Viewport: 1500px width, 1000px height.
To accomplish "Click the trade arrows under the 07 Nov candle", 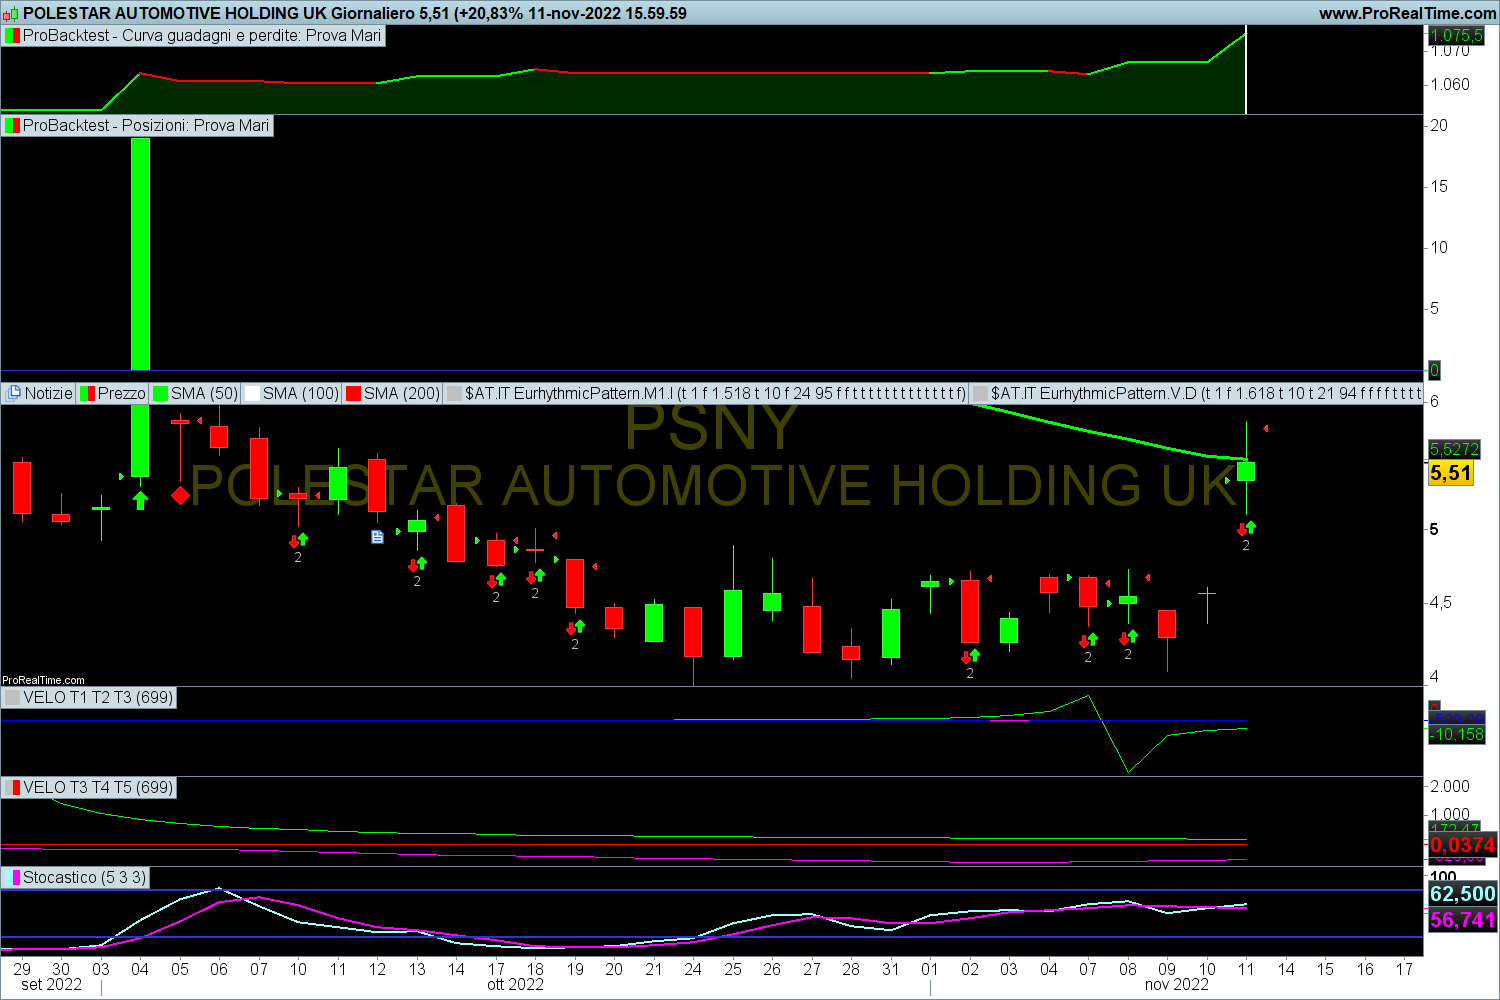I will (x=1088, y=641).
